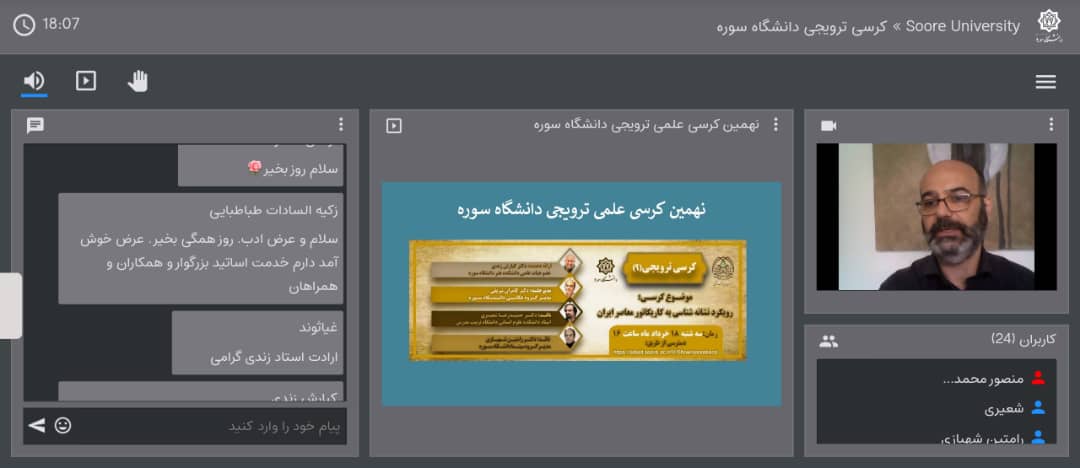Click the clock icon beside 18:07

[24, 26]
